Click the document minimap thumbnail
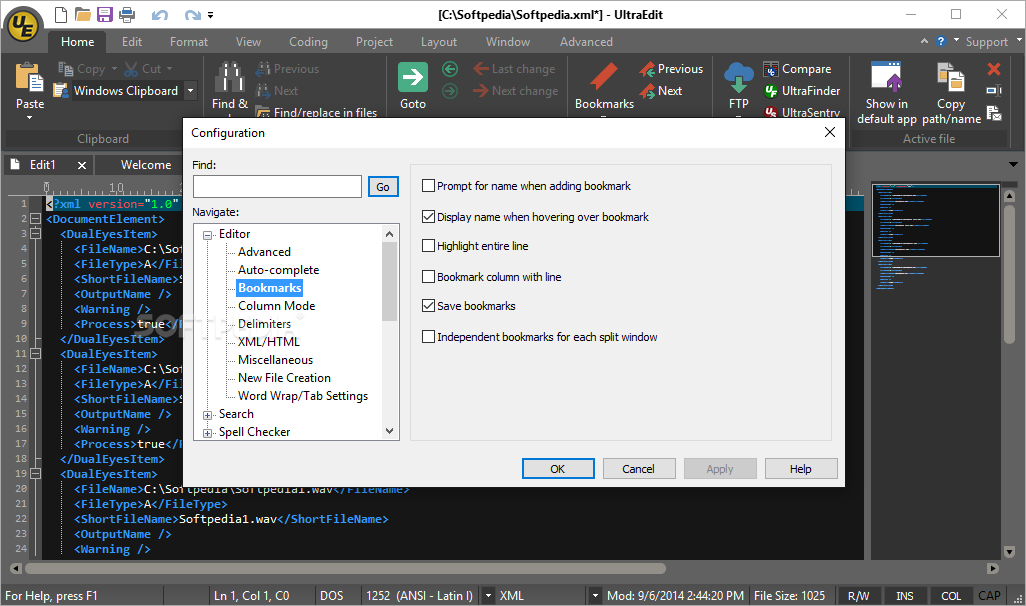Viewport: 1026px width, 606px height. (x=936, y=220)
